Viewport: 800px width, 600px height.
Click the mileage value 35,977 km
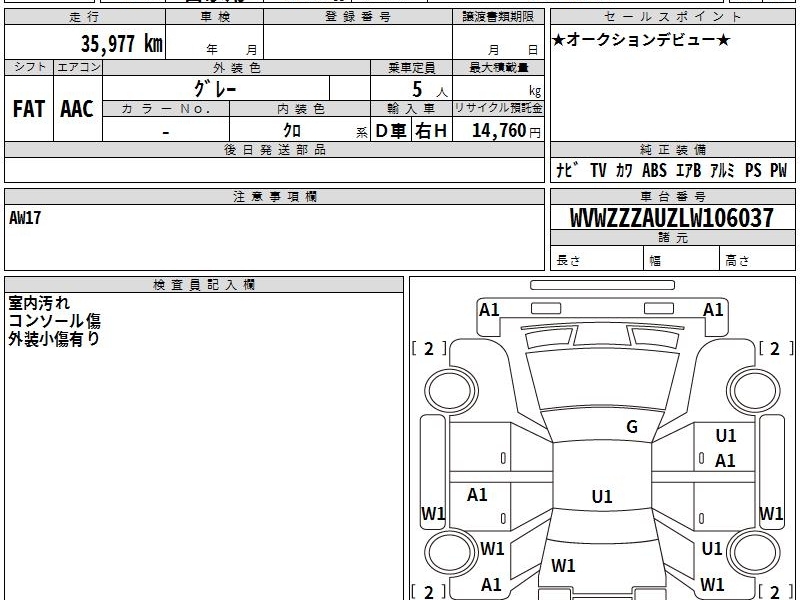(x=121, y=44)
